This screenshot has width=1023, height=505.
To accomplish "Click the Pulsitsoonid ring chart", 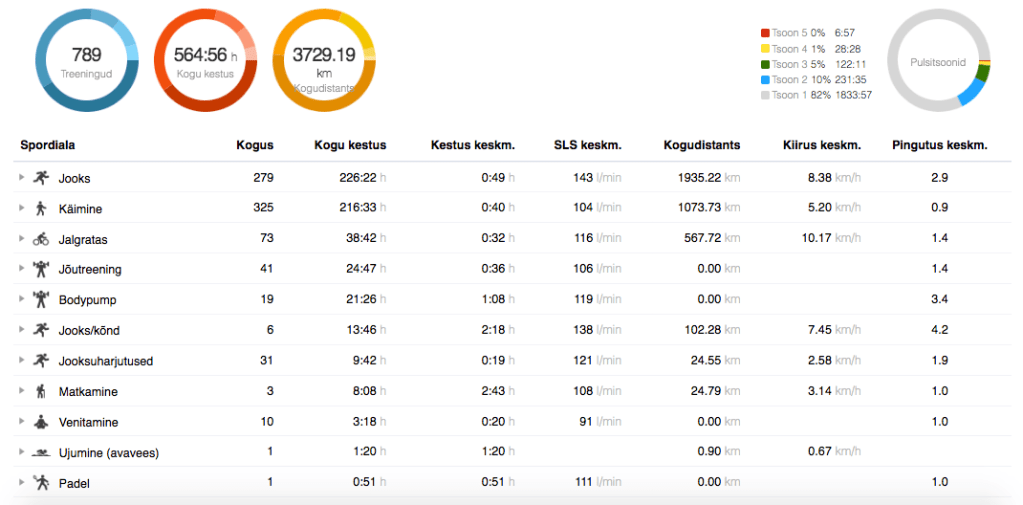I will [x=938, y=62].
